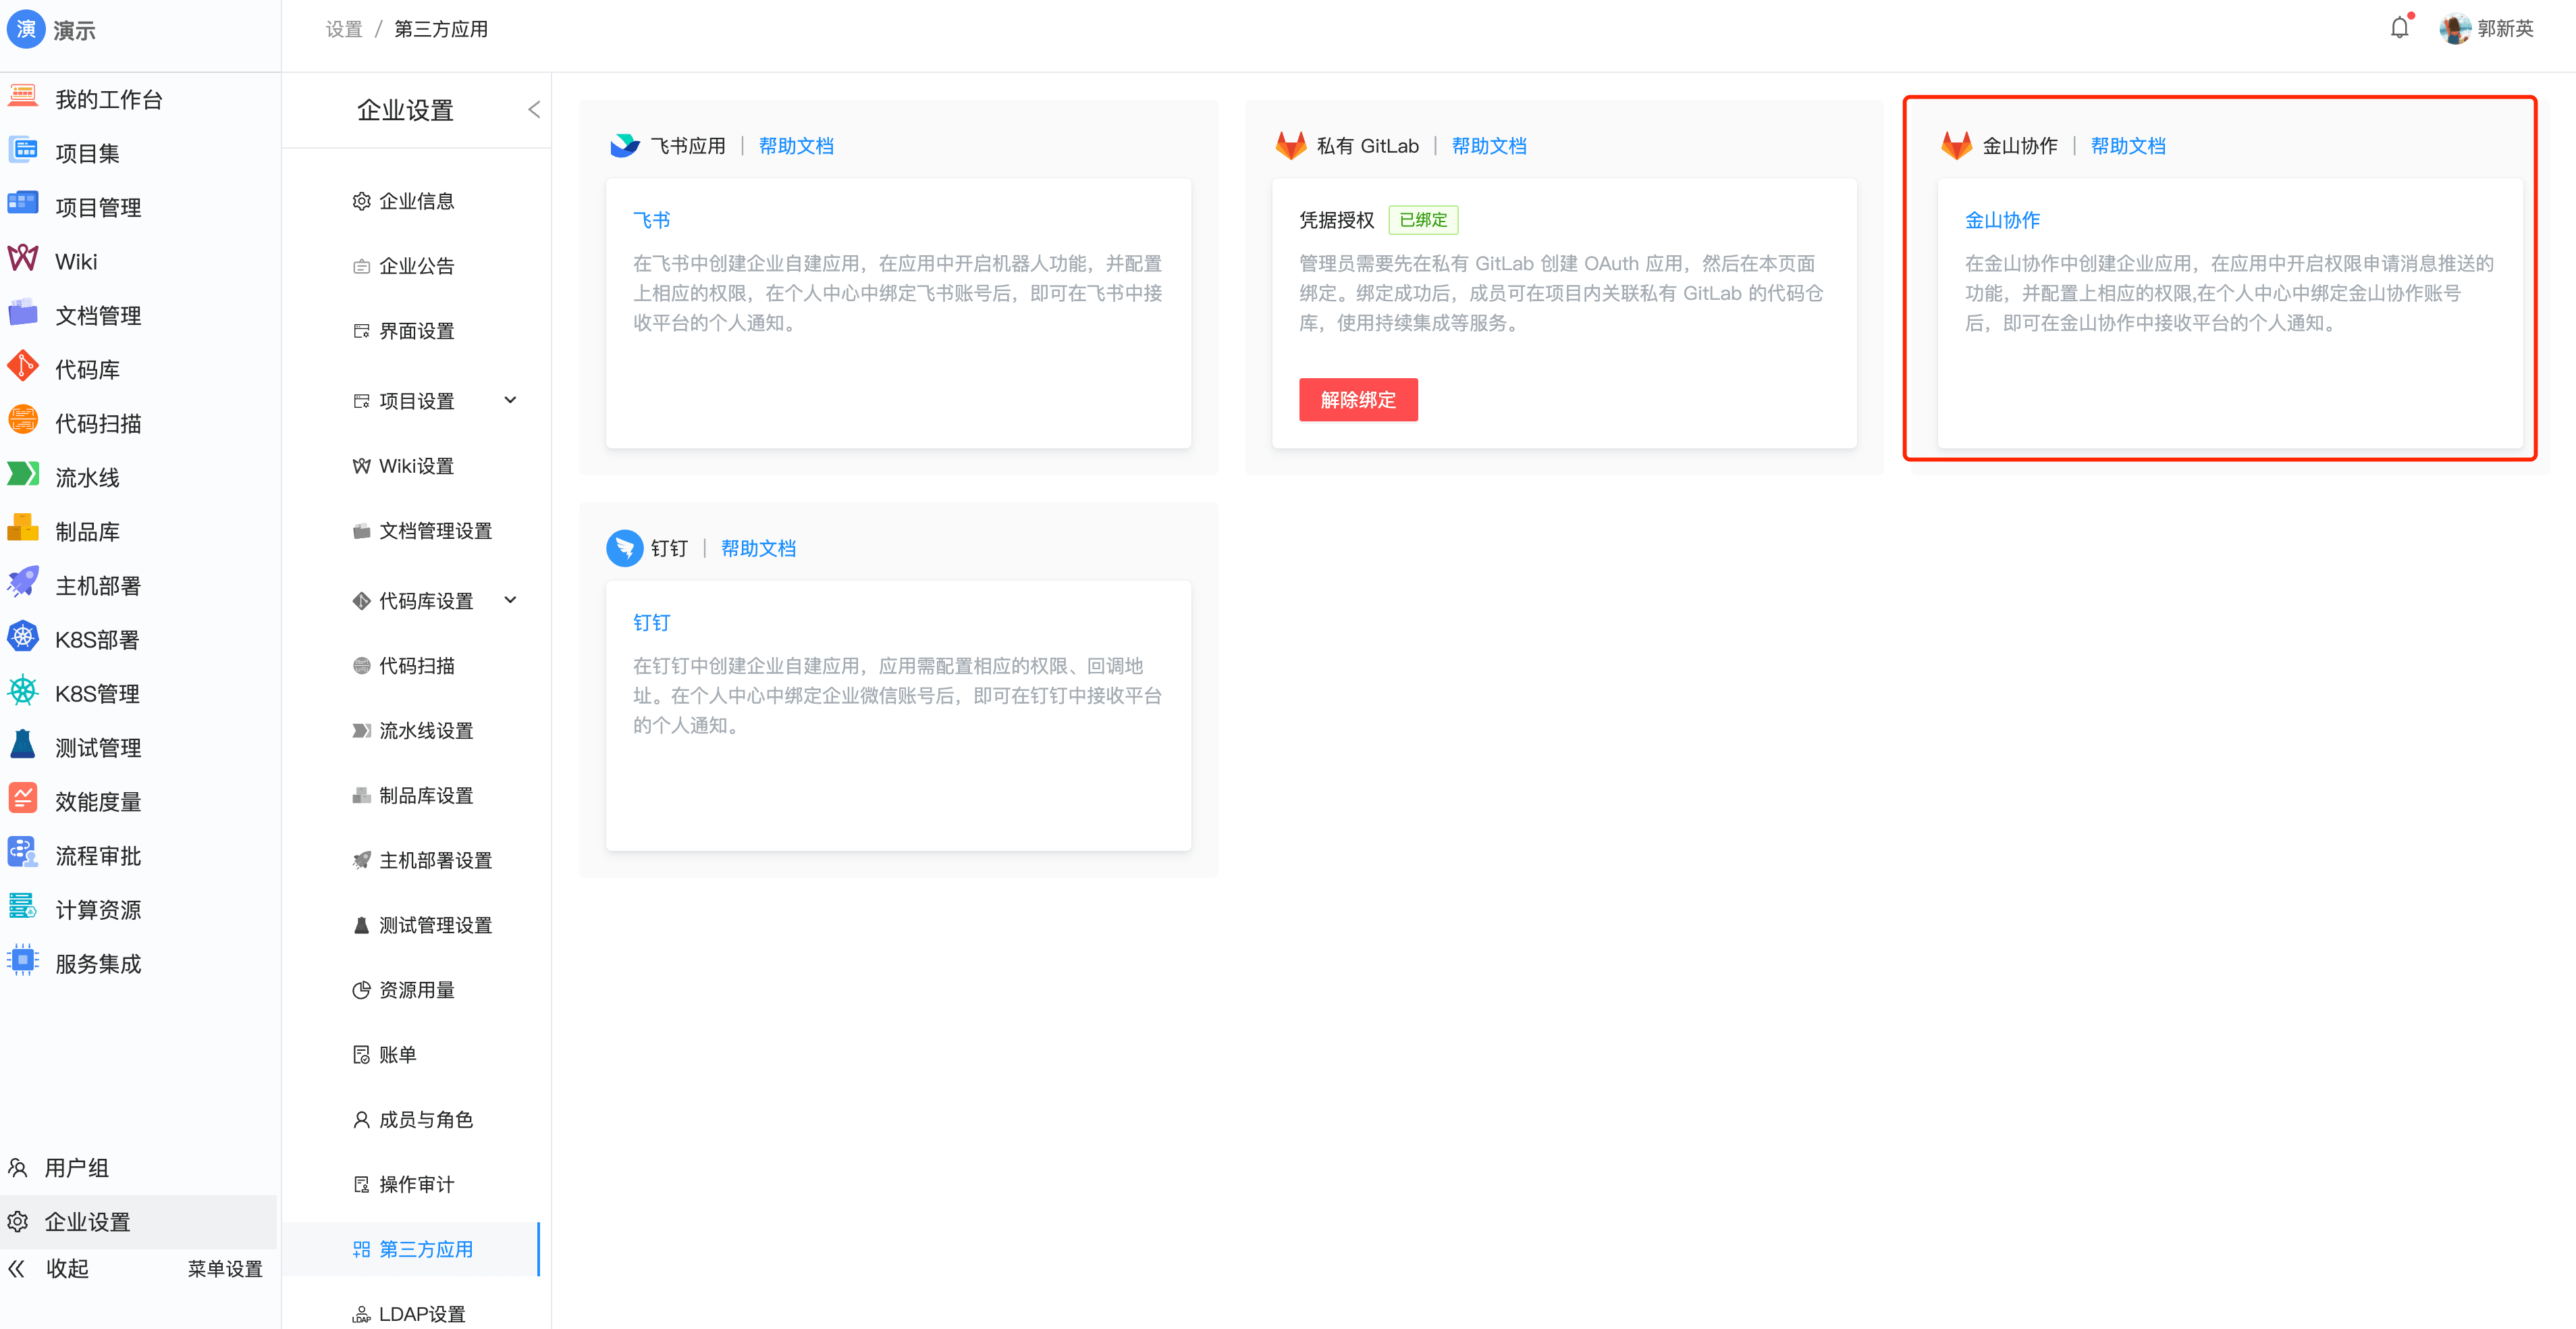Select 服务集成 in the sidebar
The image size is (2576, 1329).
point(97,963)
